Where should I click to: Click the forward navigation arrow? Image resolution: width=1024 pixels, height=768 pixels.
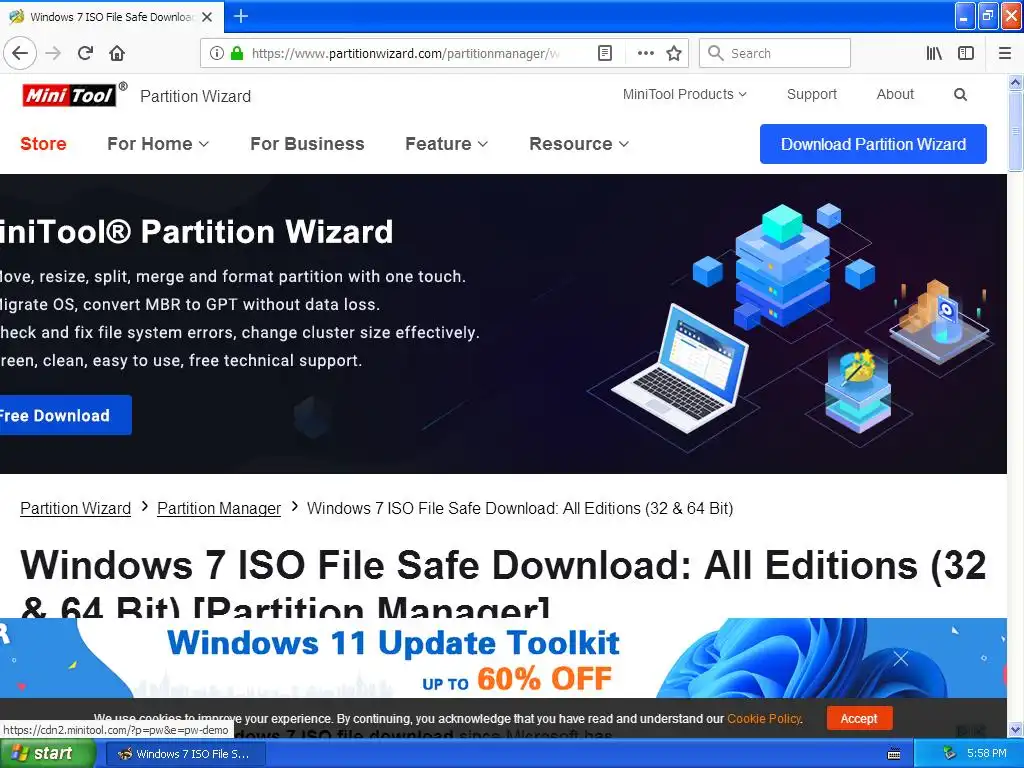54,53
